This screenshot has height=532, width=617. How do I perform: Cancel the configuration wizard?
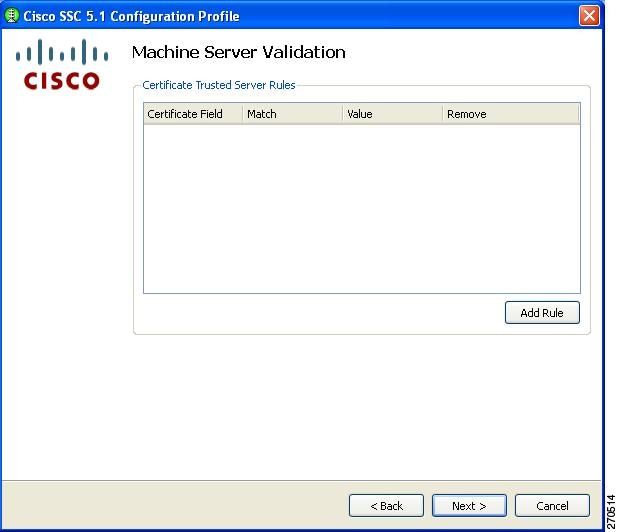[552, 506]
